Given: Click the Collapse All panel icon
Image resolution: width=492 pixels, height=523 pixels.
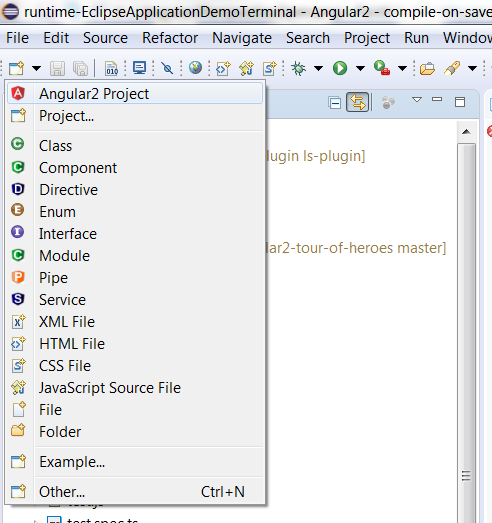Looking at the screenshot, I should 334,102.
